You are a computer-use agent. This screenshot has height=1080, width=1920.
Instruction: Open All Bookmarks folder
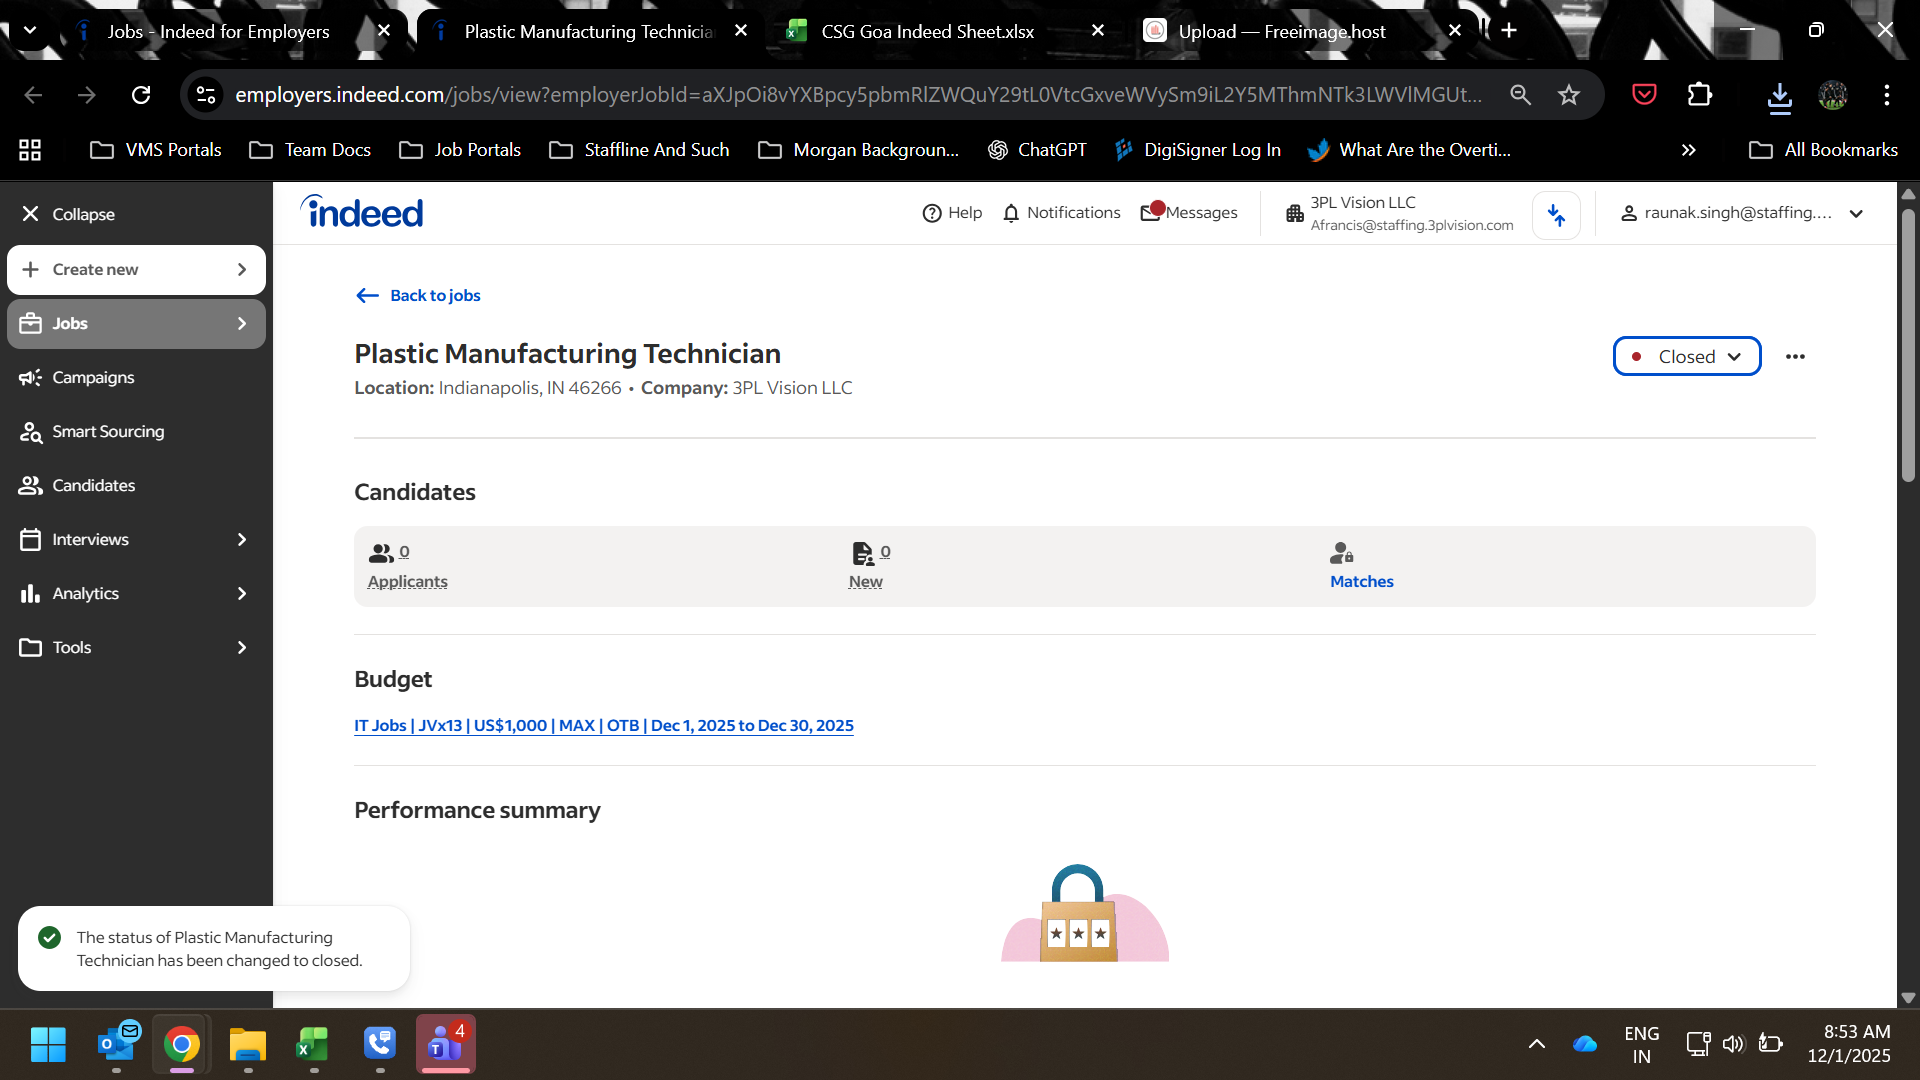(1823, 150)
